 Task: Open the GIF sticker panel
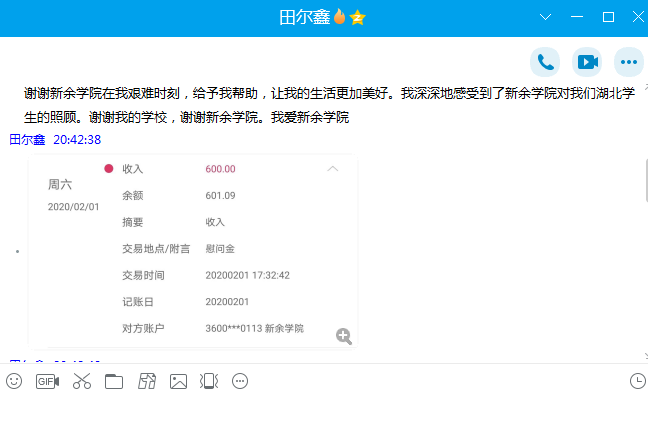[x=48, y=381]
